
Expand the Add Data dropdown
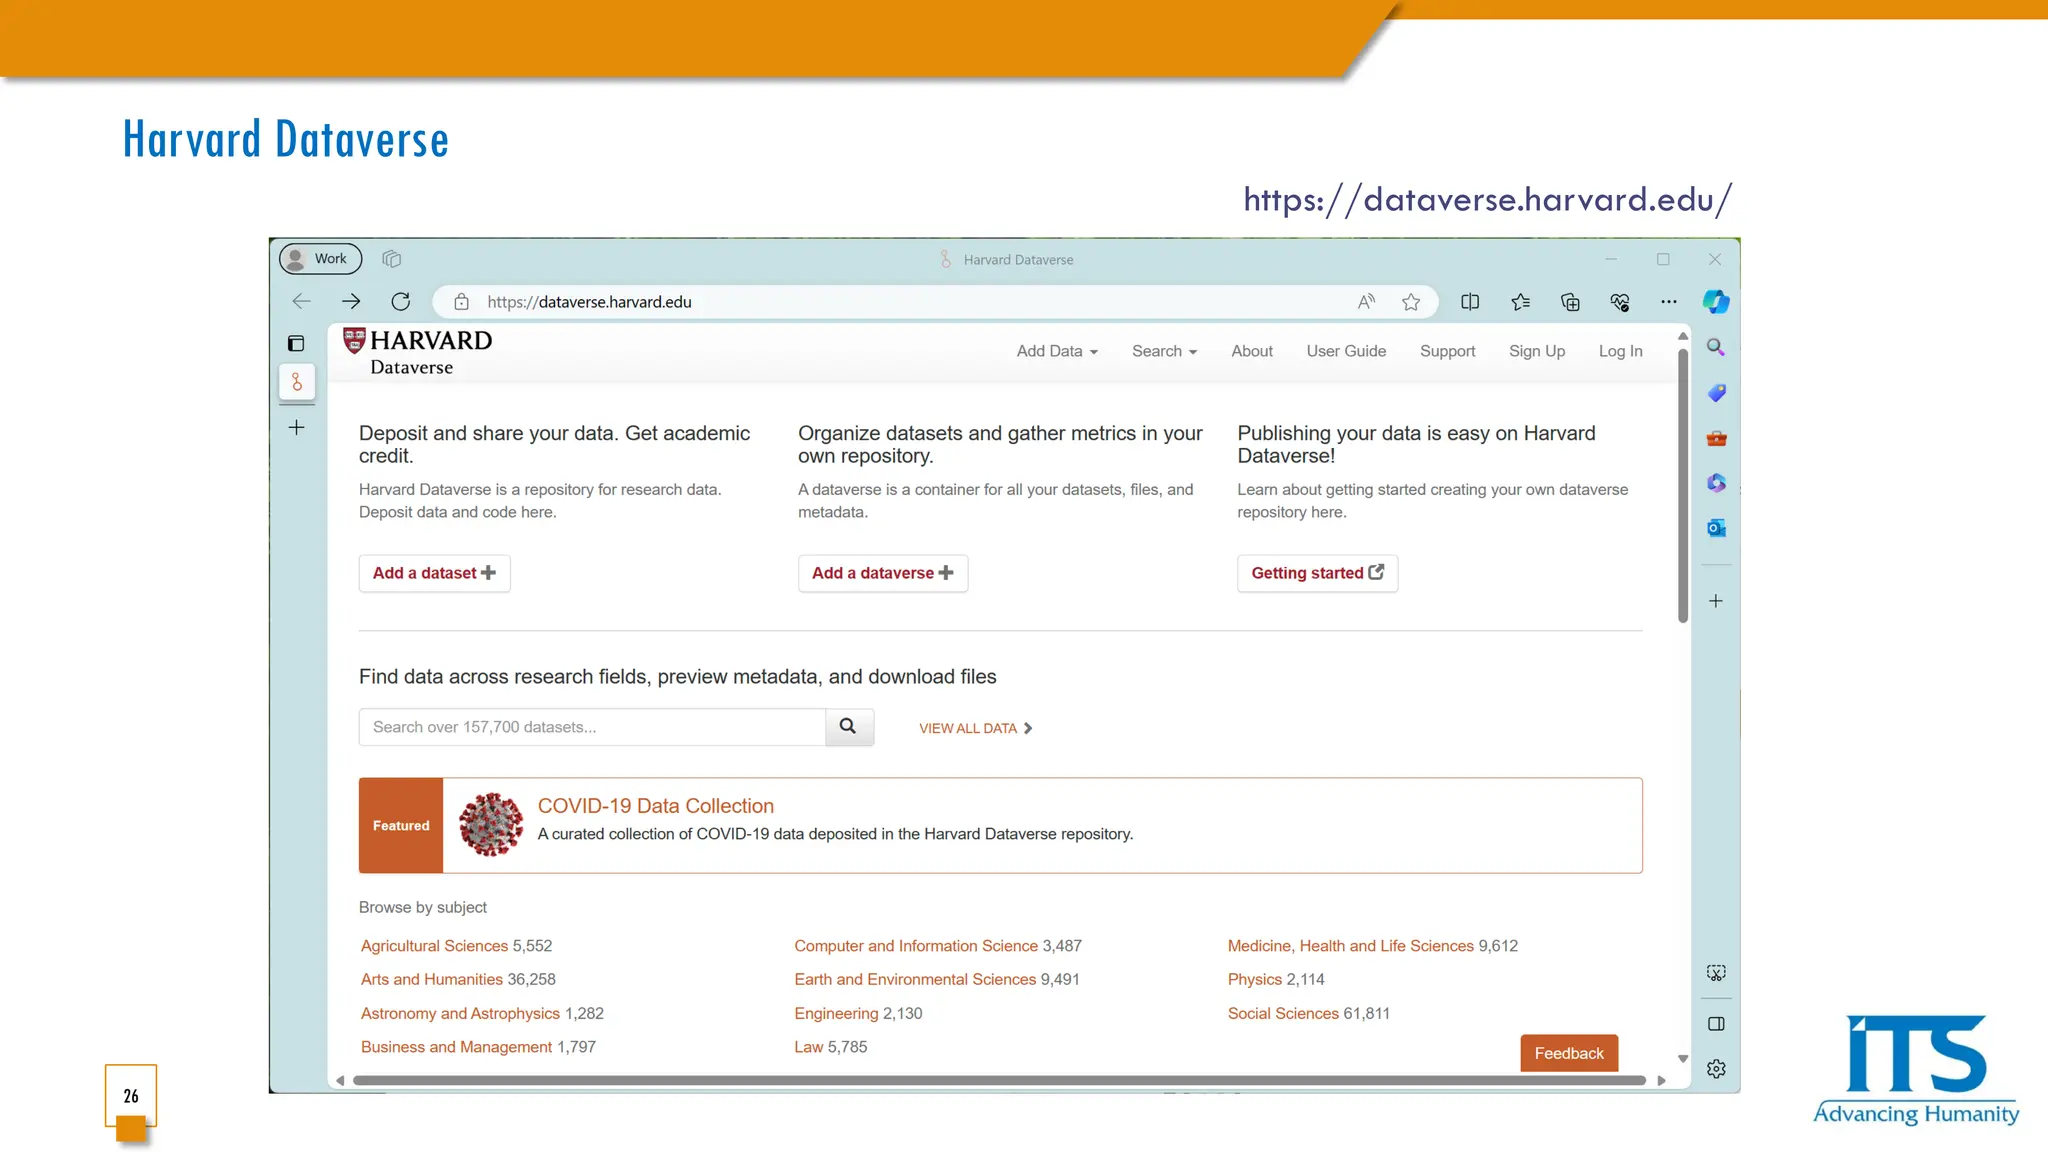point(1057,351)
